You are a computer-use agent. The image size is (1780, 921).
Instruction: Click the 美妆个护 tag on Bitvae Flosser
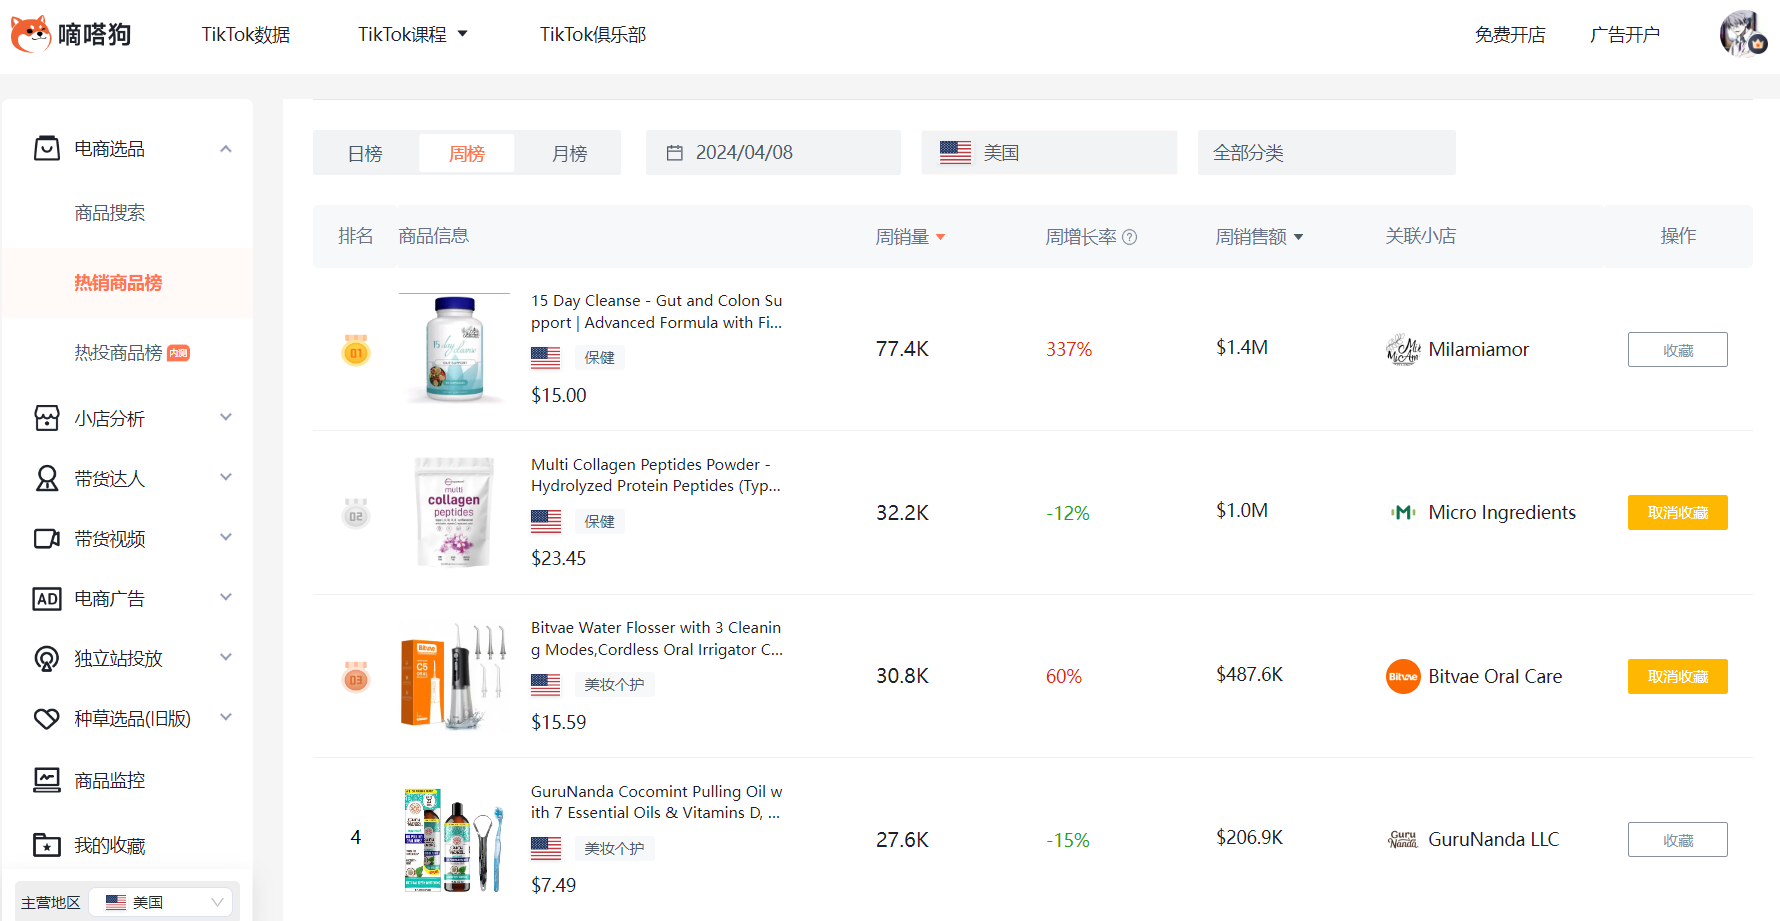[x=614, y=685]
